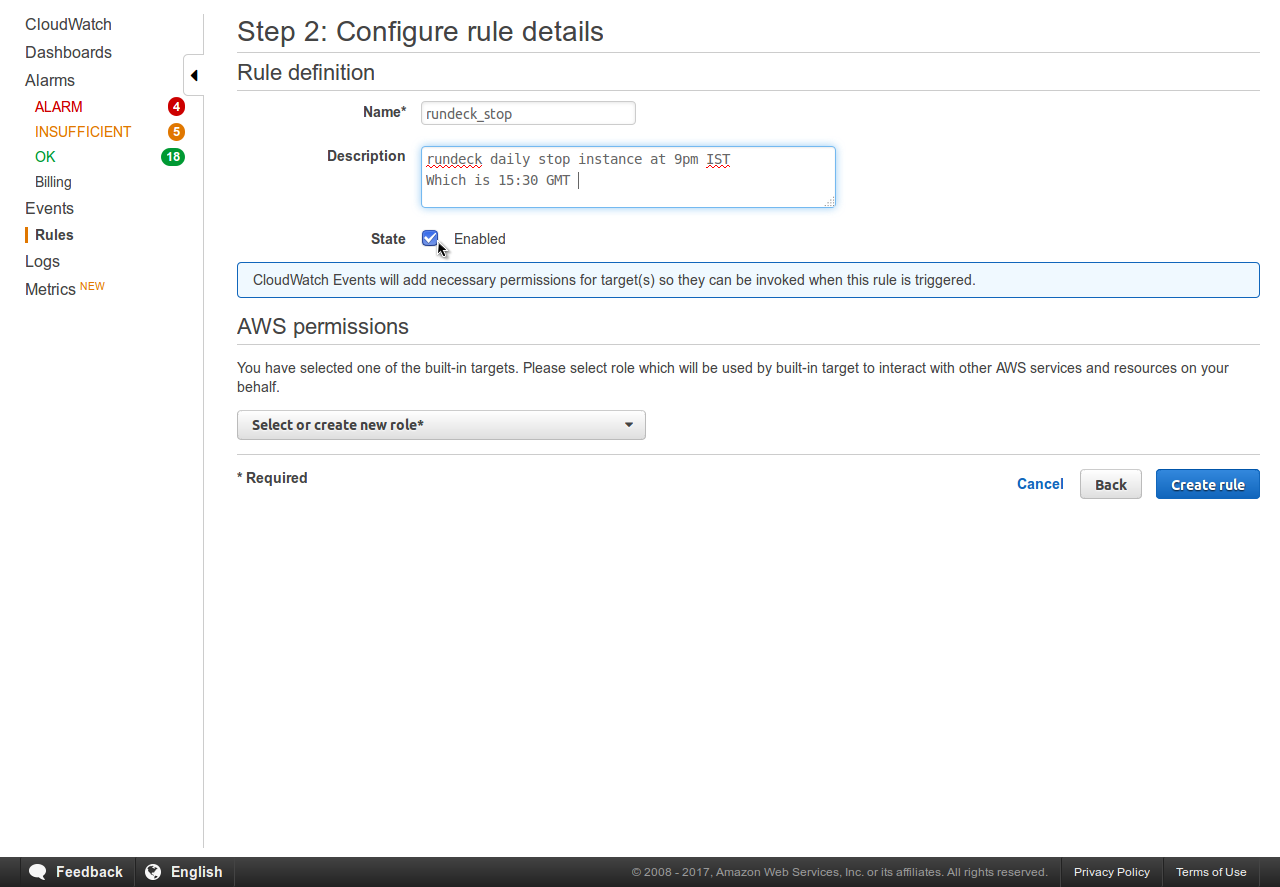Click the Step 2: Configure rule details heading
This screenshot has width=1280, height=887.
point(420,31)
